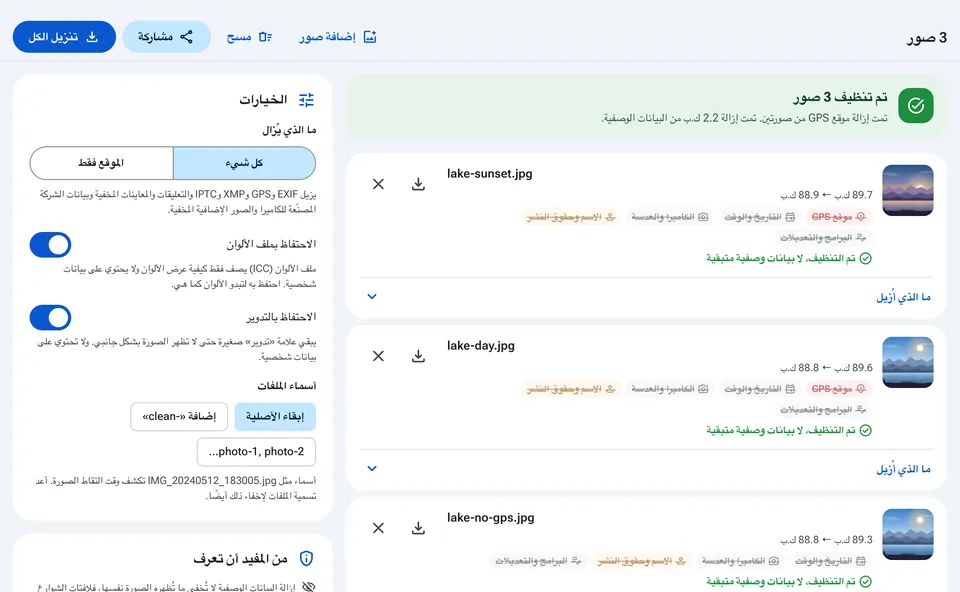960x592 pixels.
Task: Click the lake-no-gps.jpg file name
Action: (x=490, y=518)
